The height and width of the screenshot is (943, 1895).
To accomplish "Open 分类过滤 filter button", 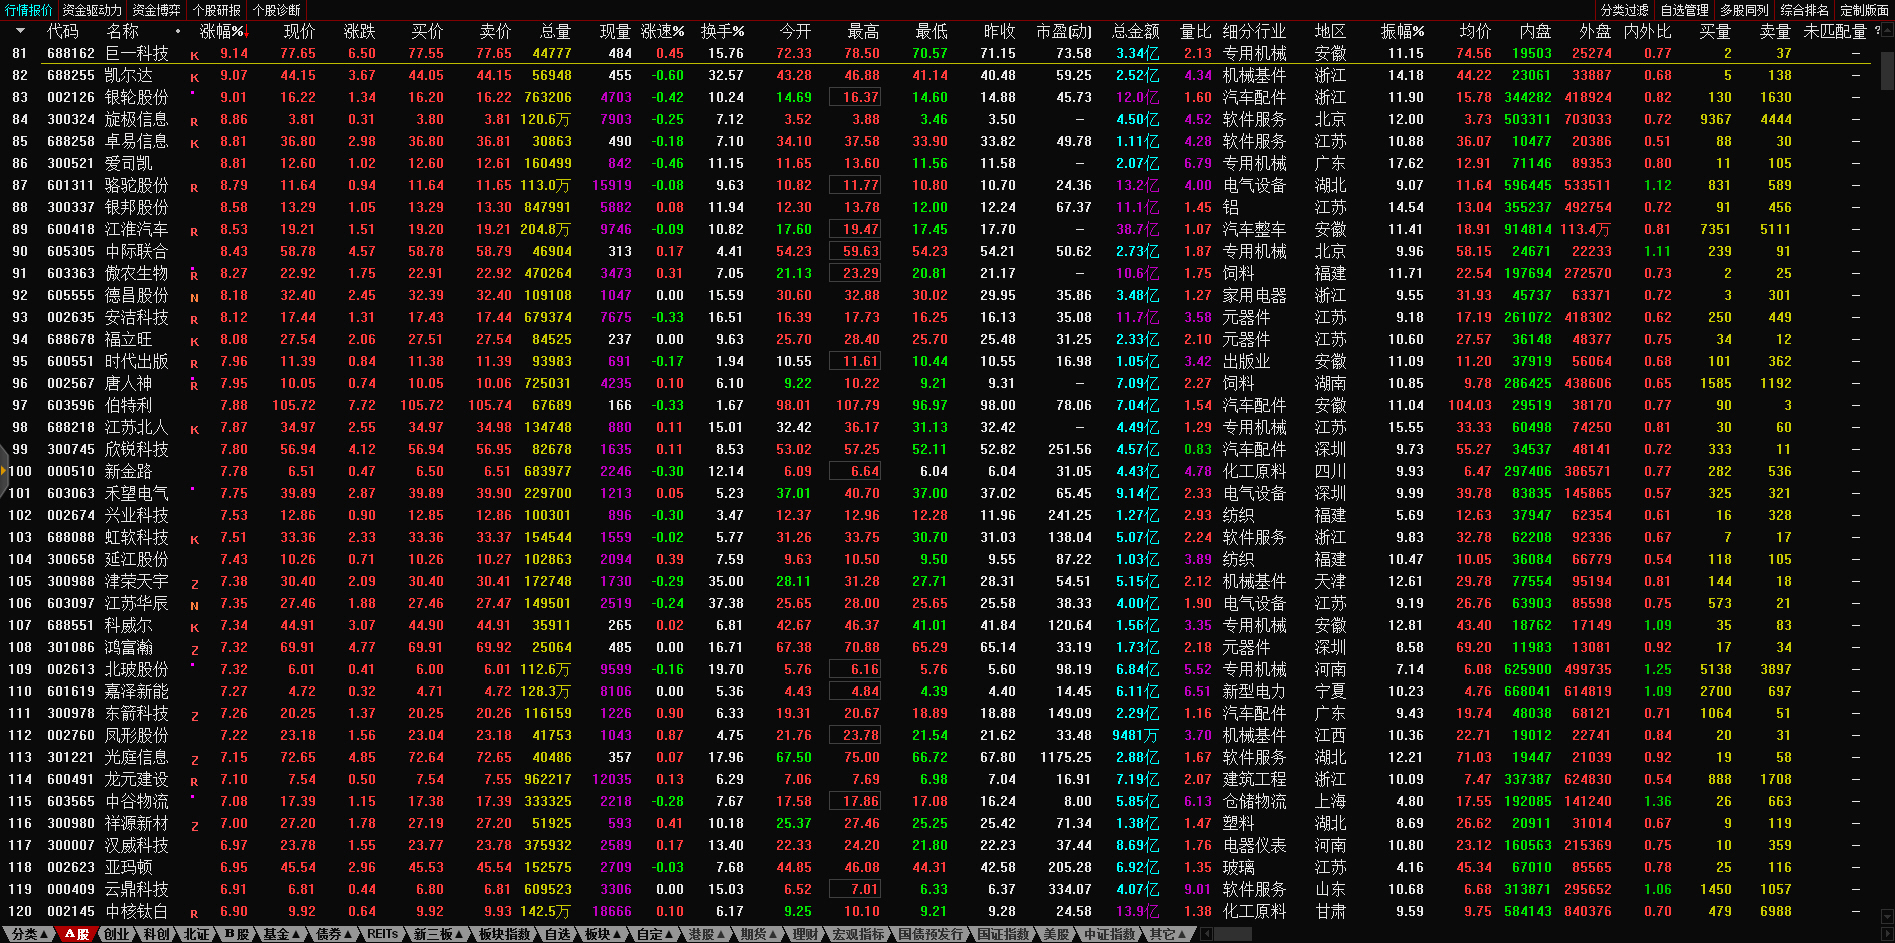I will coord(1624,10).
